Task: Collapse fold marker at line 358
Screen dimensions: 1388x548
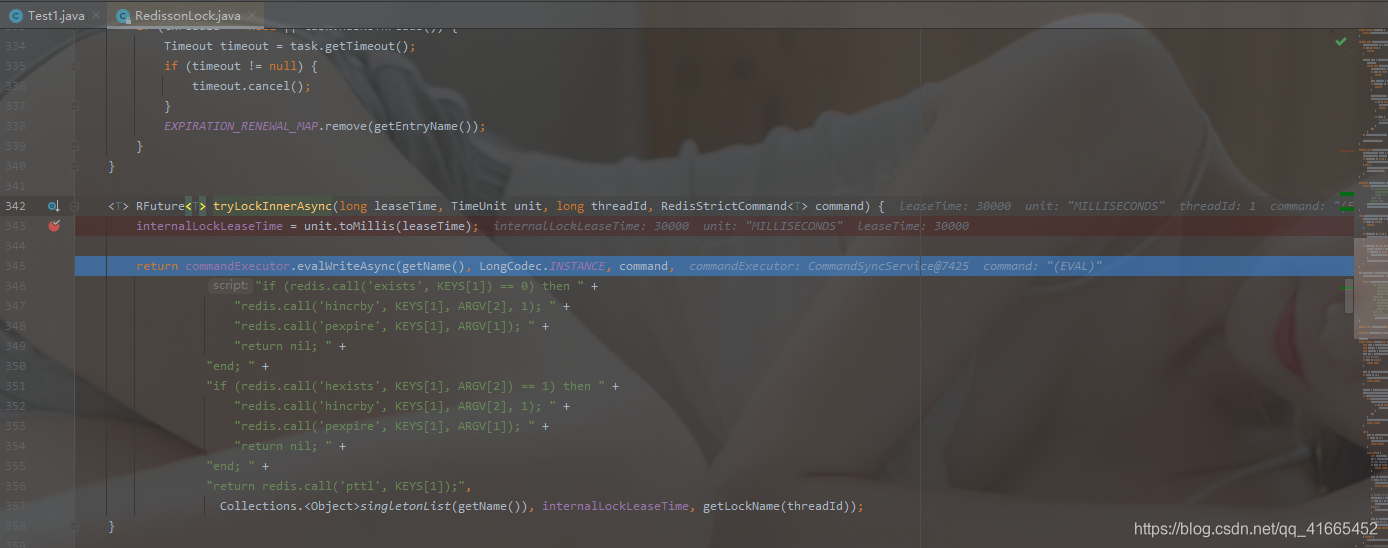Action: coord(75,526)
